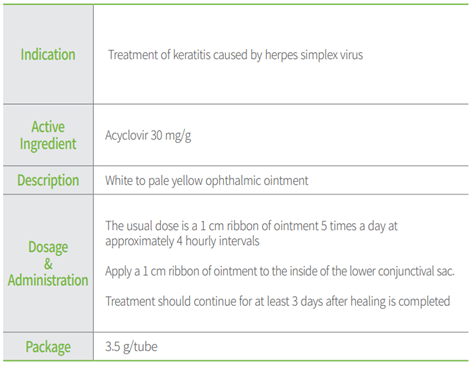Click 'healing is completed' phrase
The width and height of the screenshot is (474, 366).
(400, 301)
